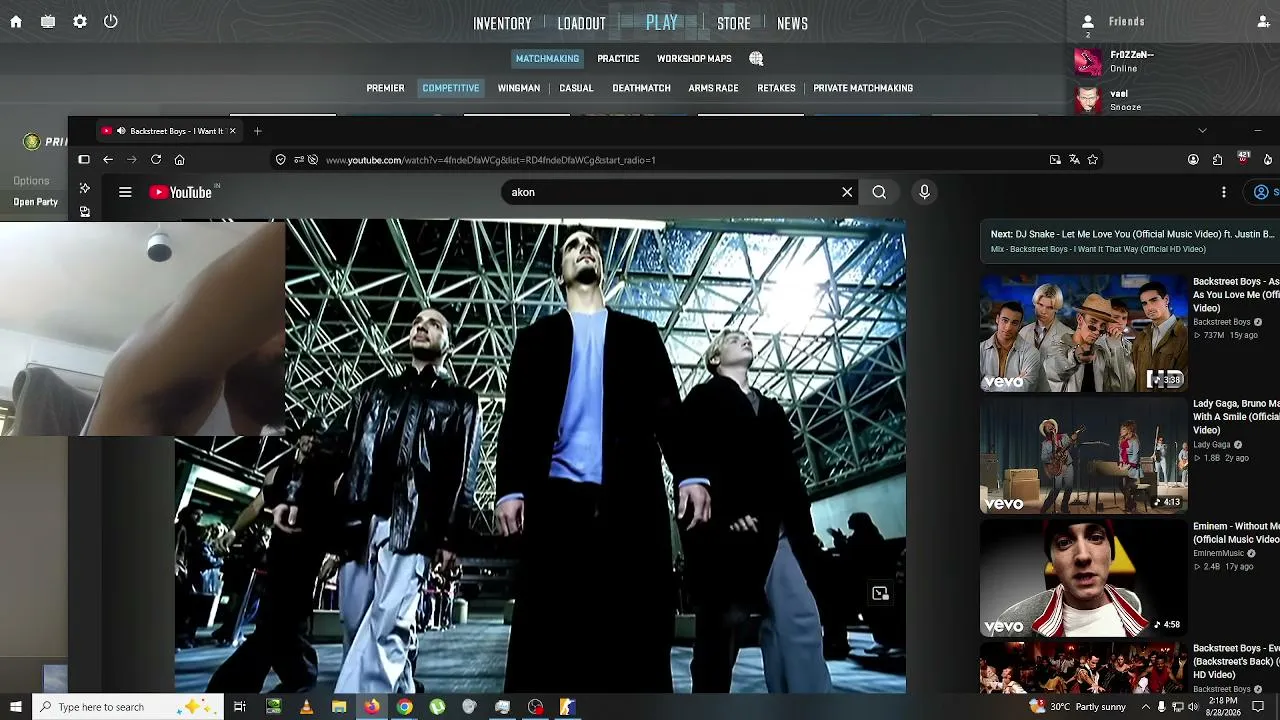1280x720 pixels.
Task: Open the Firefox home page button
Action: coord(180,160)
